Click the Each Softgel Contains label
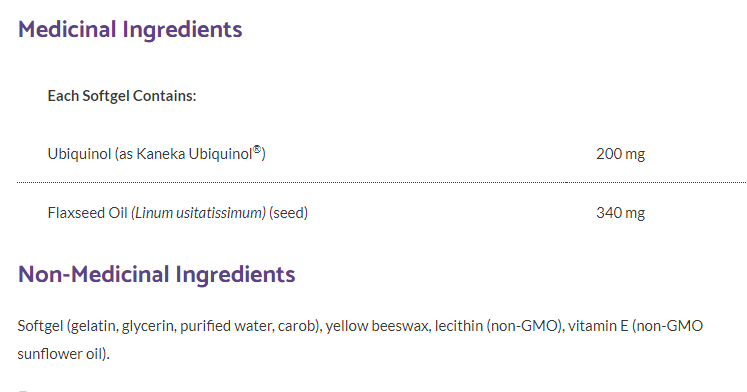 122,96
